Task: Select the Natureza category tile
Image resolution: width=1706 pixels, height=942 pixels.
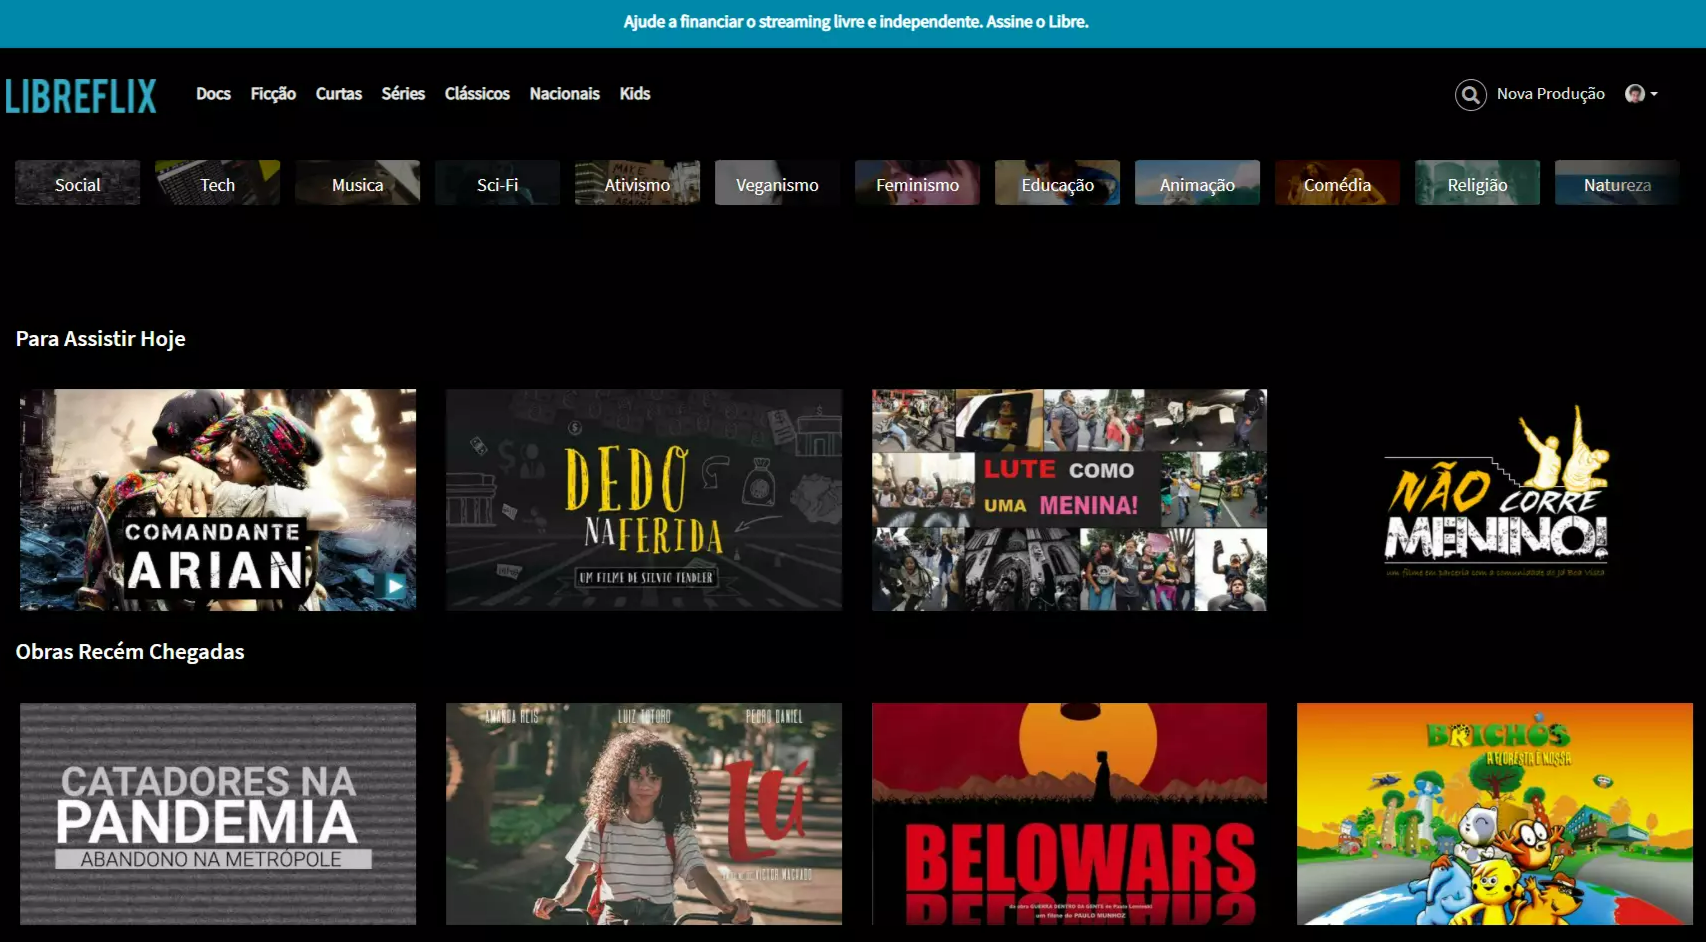Action: [x=1618, y=183]
